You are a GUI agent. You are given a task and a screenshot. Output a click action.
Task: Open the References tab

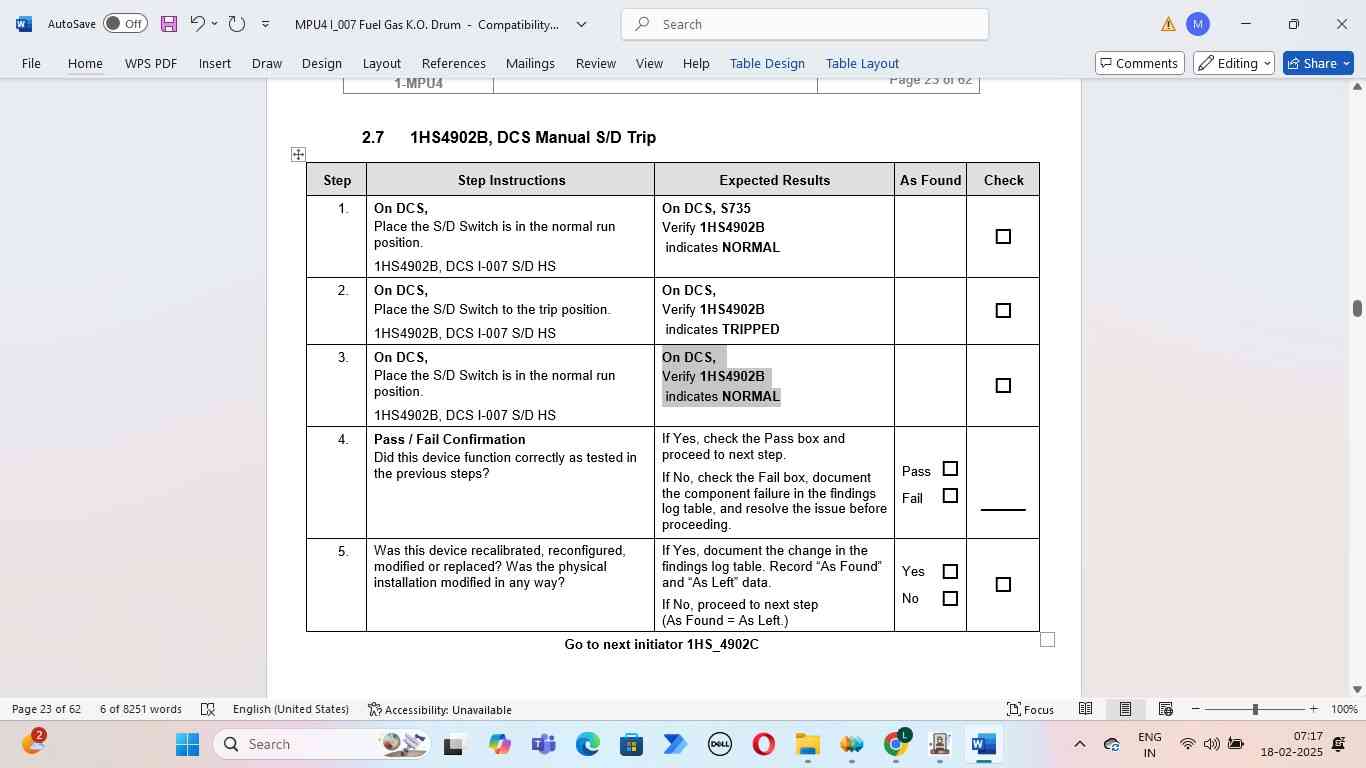pos(454,63)
